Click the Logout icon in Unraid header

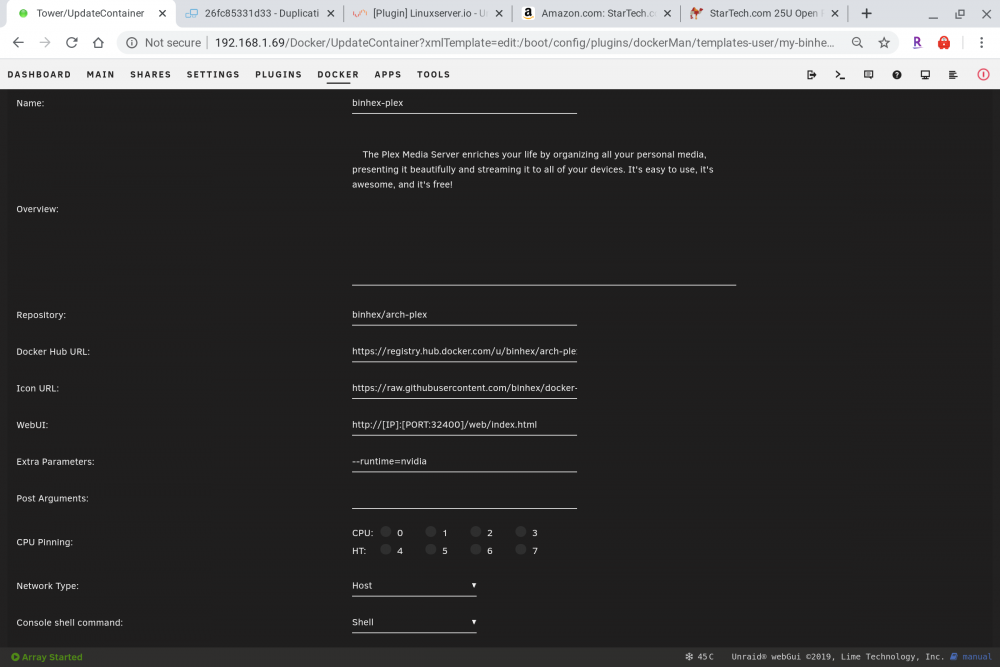811,75
